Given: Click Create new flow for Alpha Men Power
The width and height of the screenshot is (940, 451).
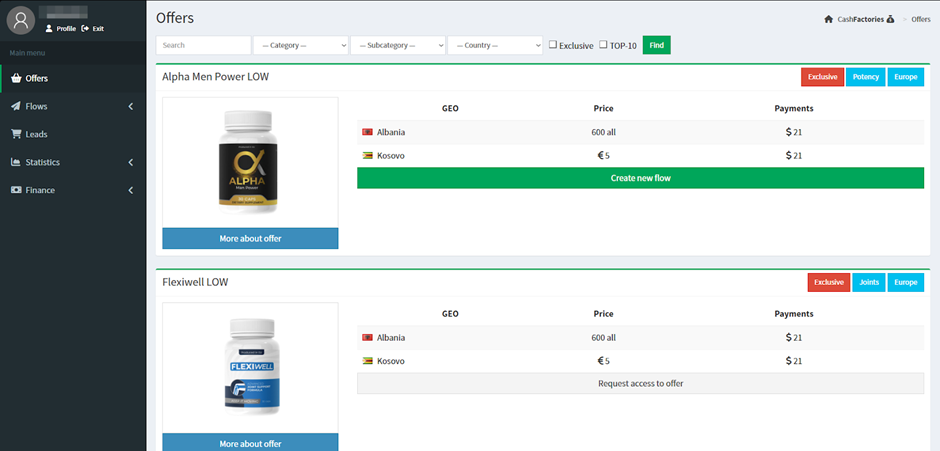Looking at the screenshot, I should (640, 178).
